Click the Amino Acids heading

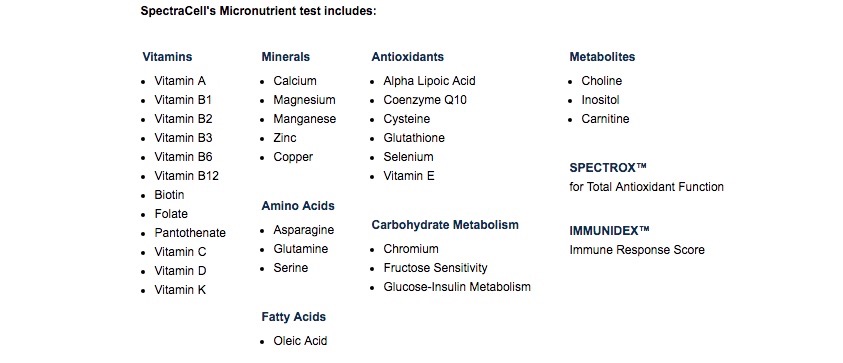298,205
